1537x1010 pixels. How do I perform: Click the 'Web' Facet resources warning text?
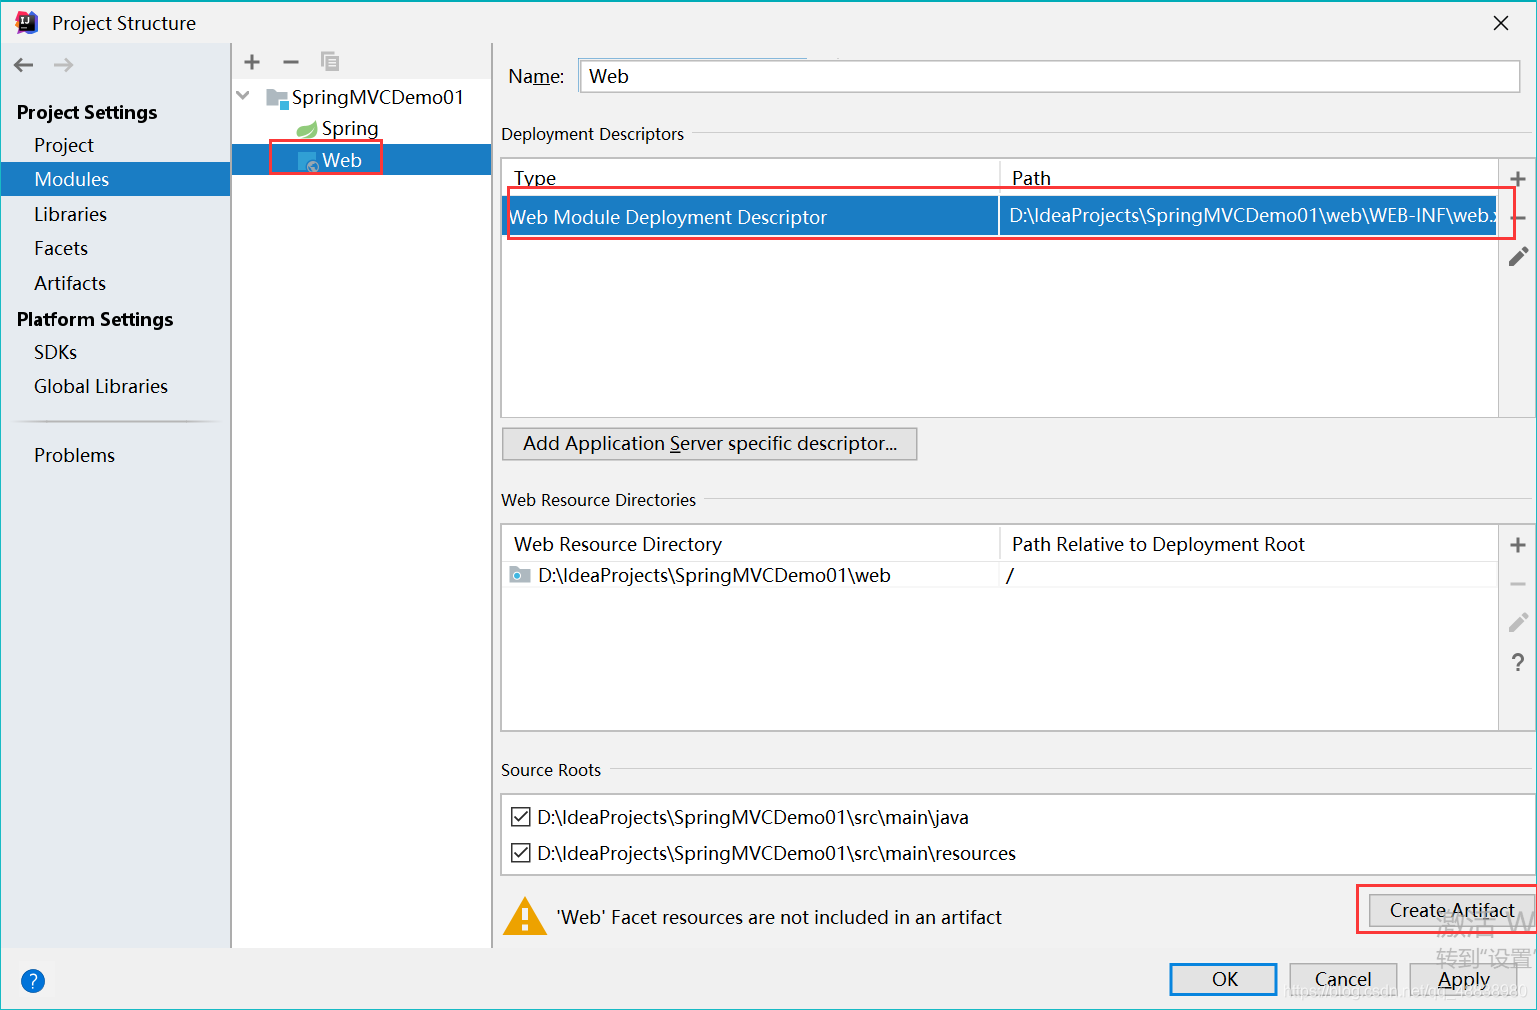coord(779,917)
